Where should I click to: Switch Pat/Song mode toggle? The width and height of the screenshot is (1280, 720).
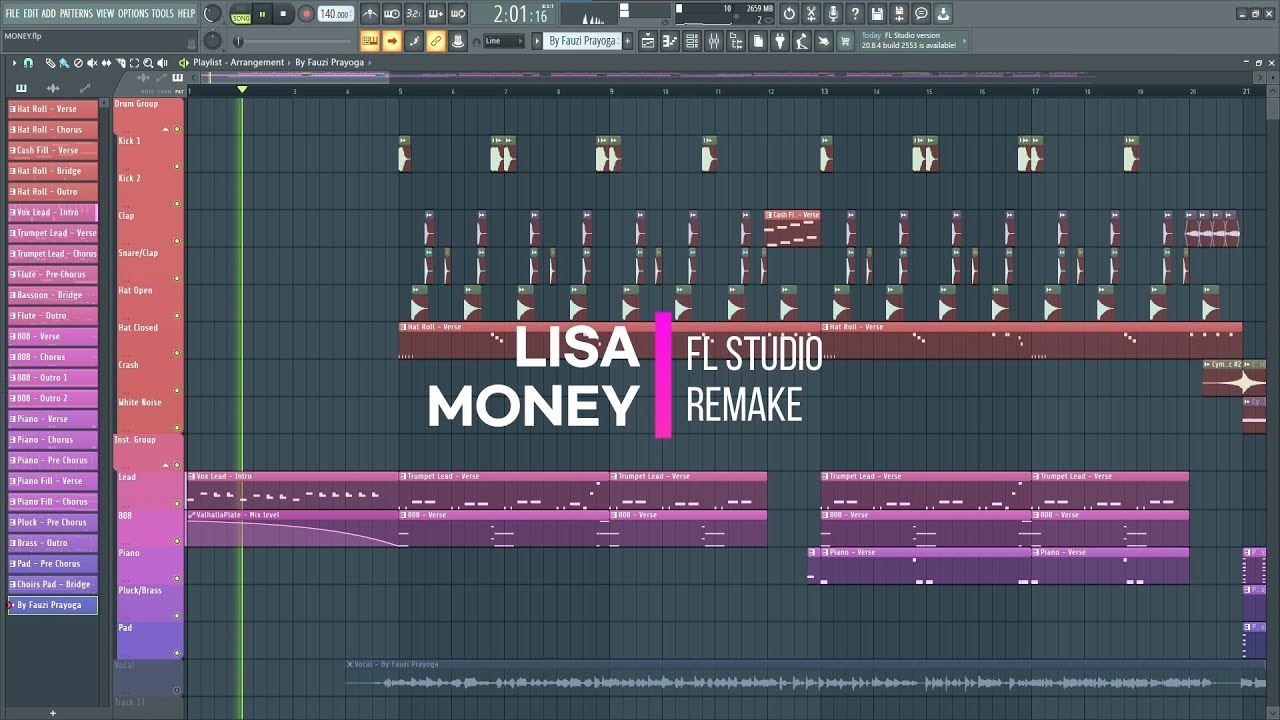241,14
